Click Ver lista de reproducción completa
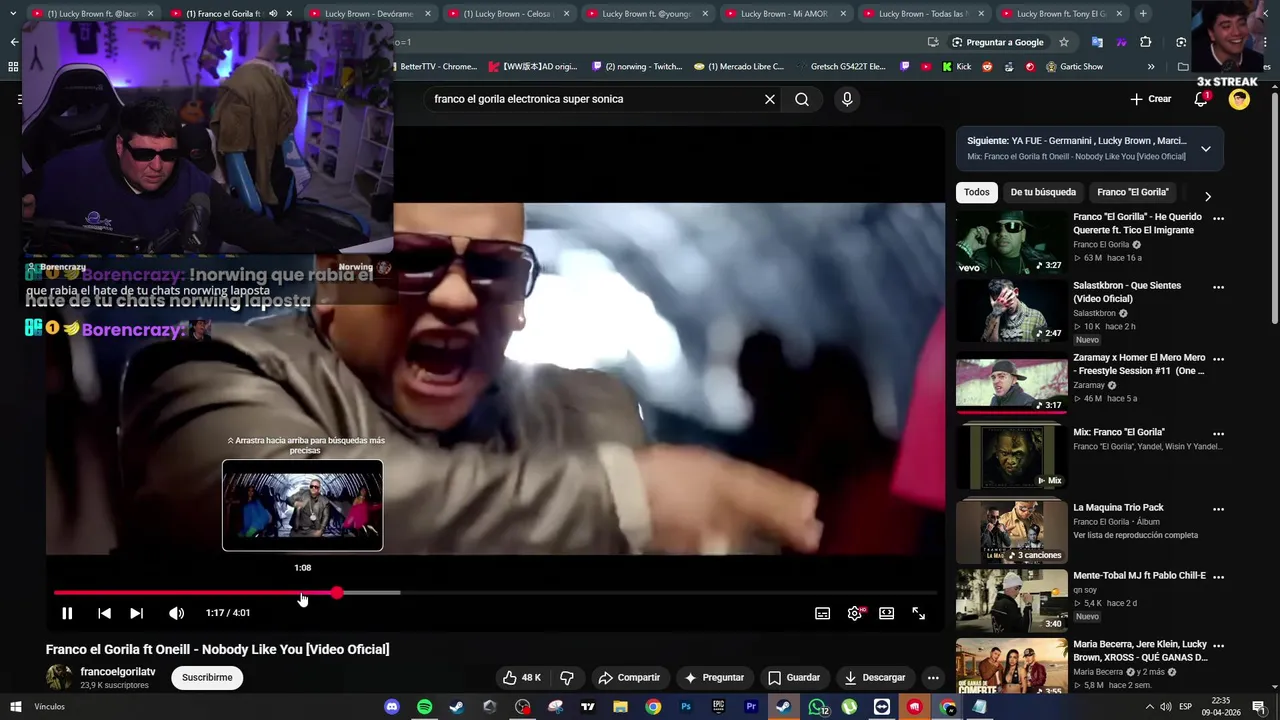This screenshot has height=720, width=1280. (1135, 535)
